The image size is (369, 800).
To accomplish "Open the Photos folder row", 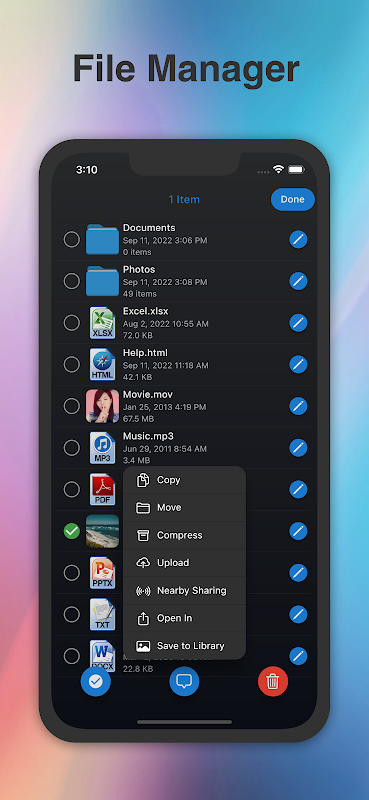I will [184, 281].
